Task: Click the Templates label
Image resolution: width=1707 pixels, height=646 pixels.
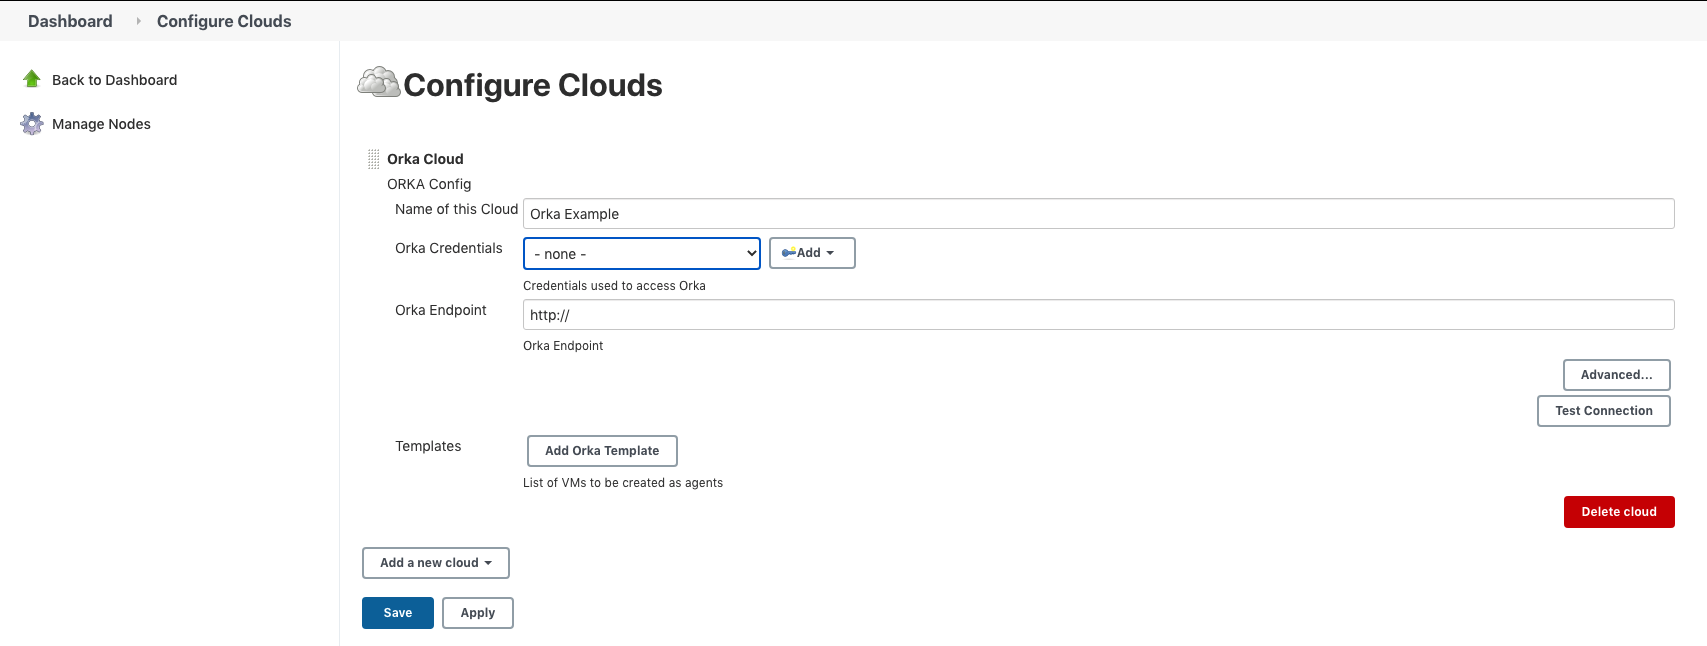Action: point(428,446)
